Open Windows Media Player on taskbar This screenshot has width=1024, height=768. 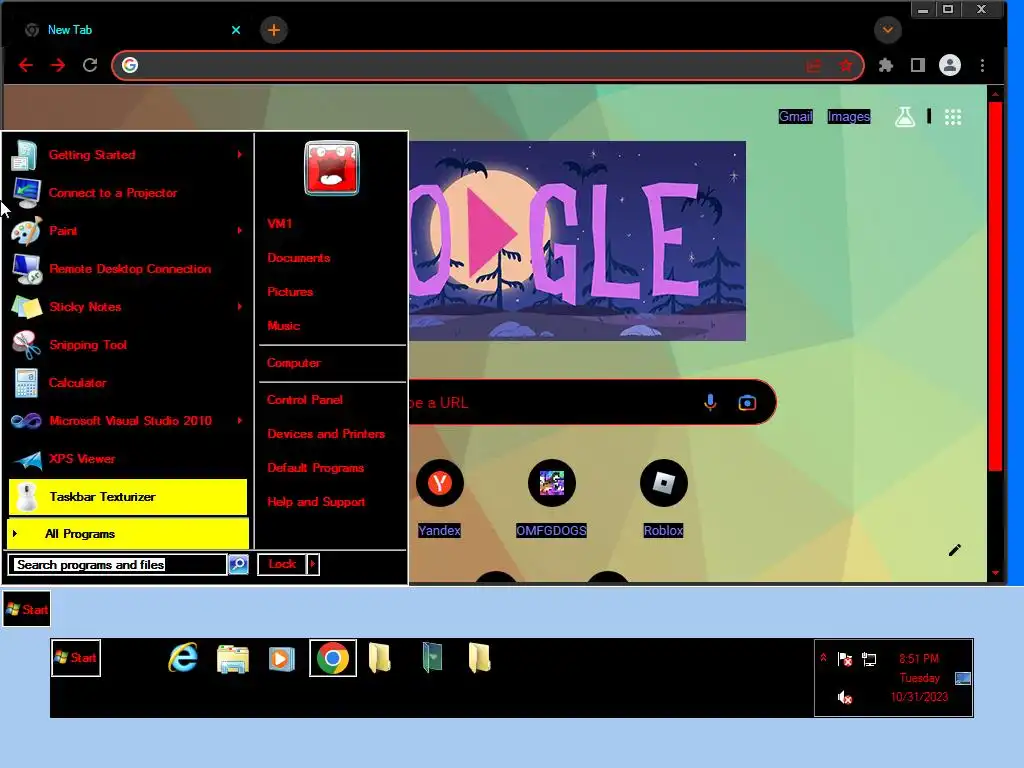(281, 658)
